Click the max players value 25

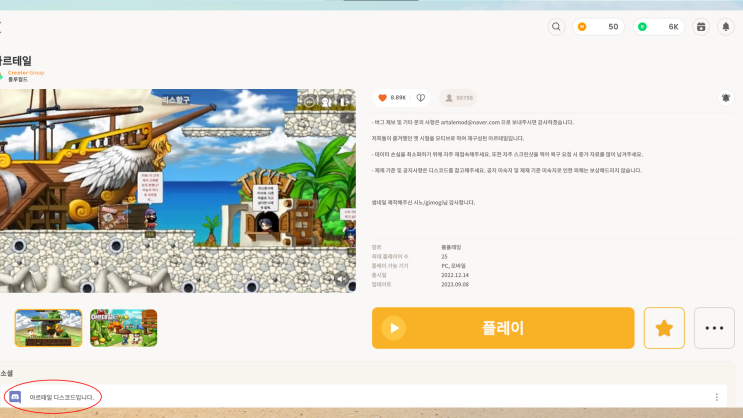click(444, 256)
